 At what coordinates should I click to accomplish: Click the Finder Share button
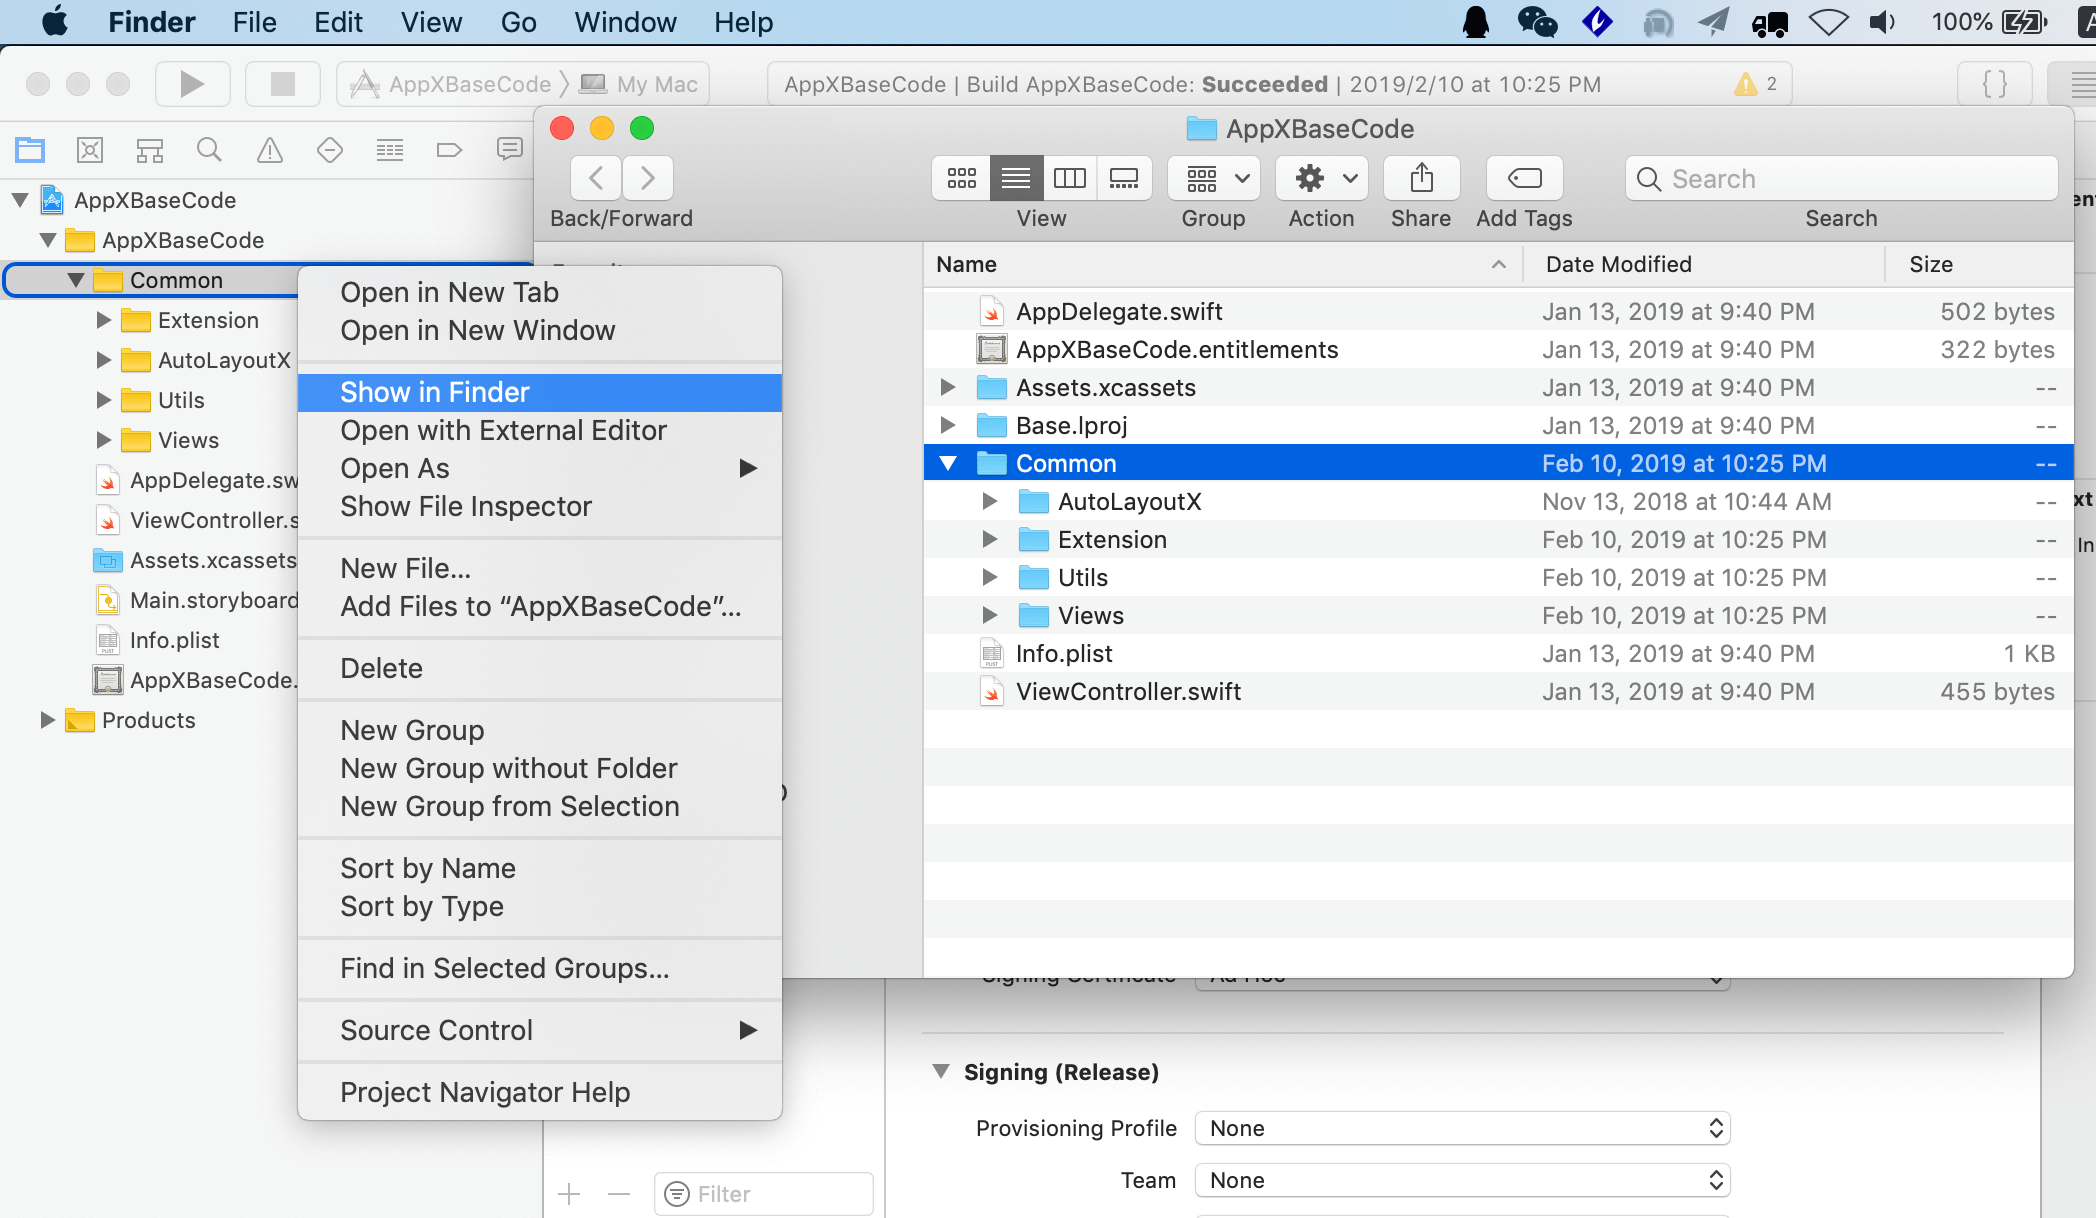coord(1422,178)
